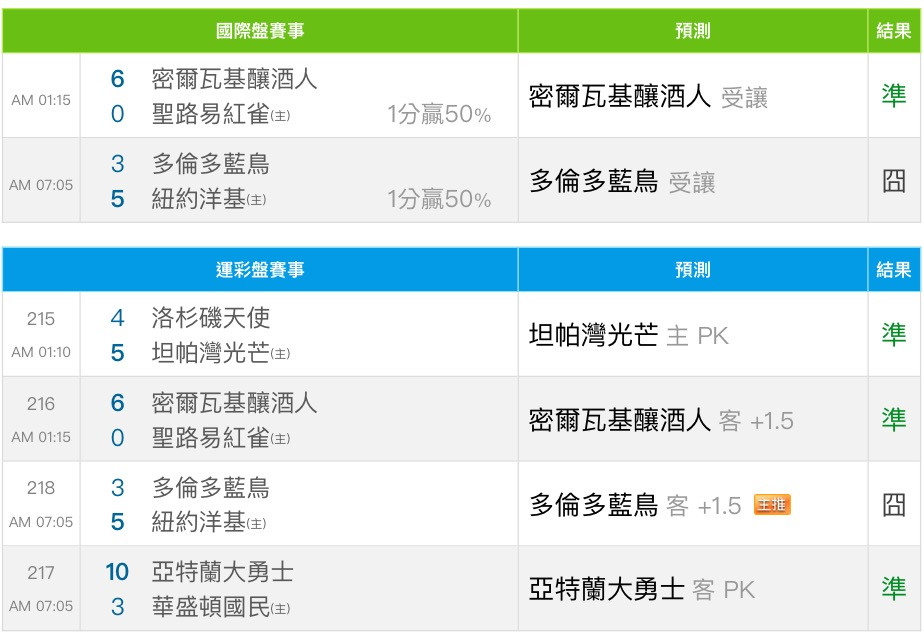Click the score 10 for 亞特蘭大勇士

tap(117, 572)
